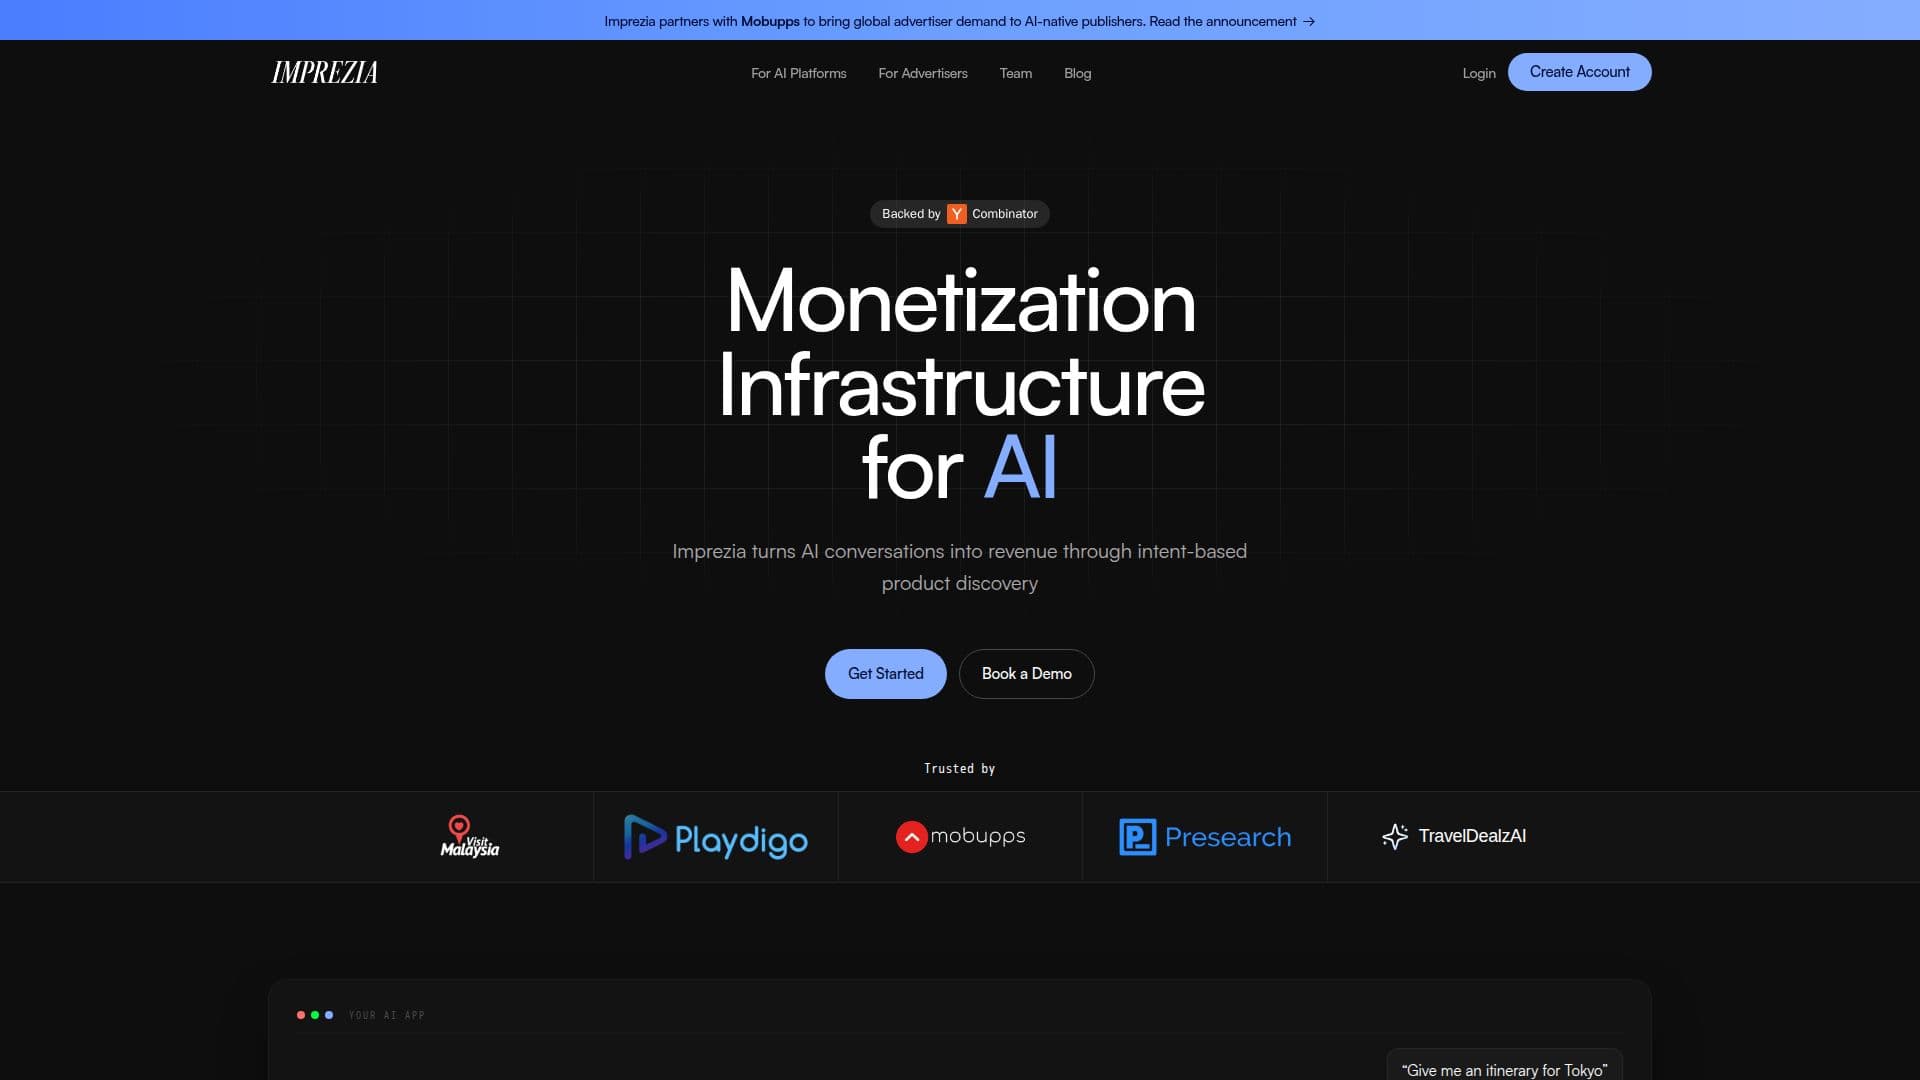Click the 'Give me an itinerary for Tokyo' bubble
Viewport: 1920px width, 1080px height.
(1504, 1066)
